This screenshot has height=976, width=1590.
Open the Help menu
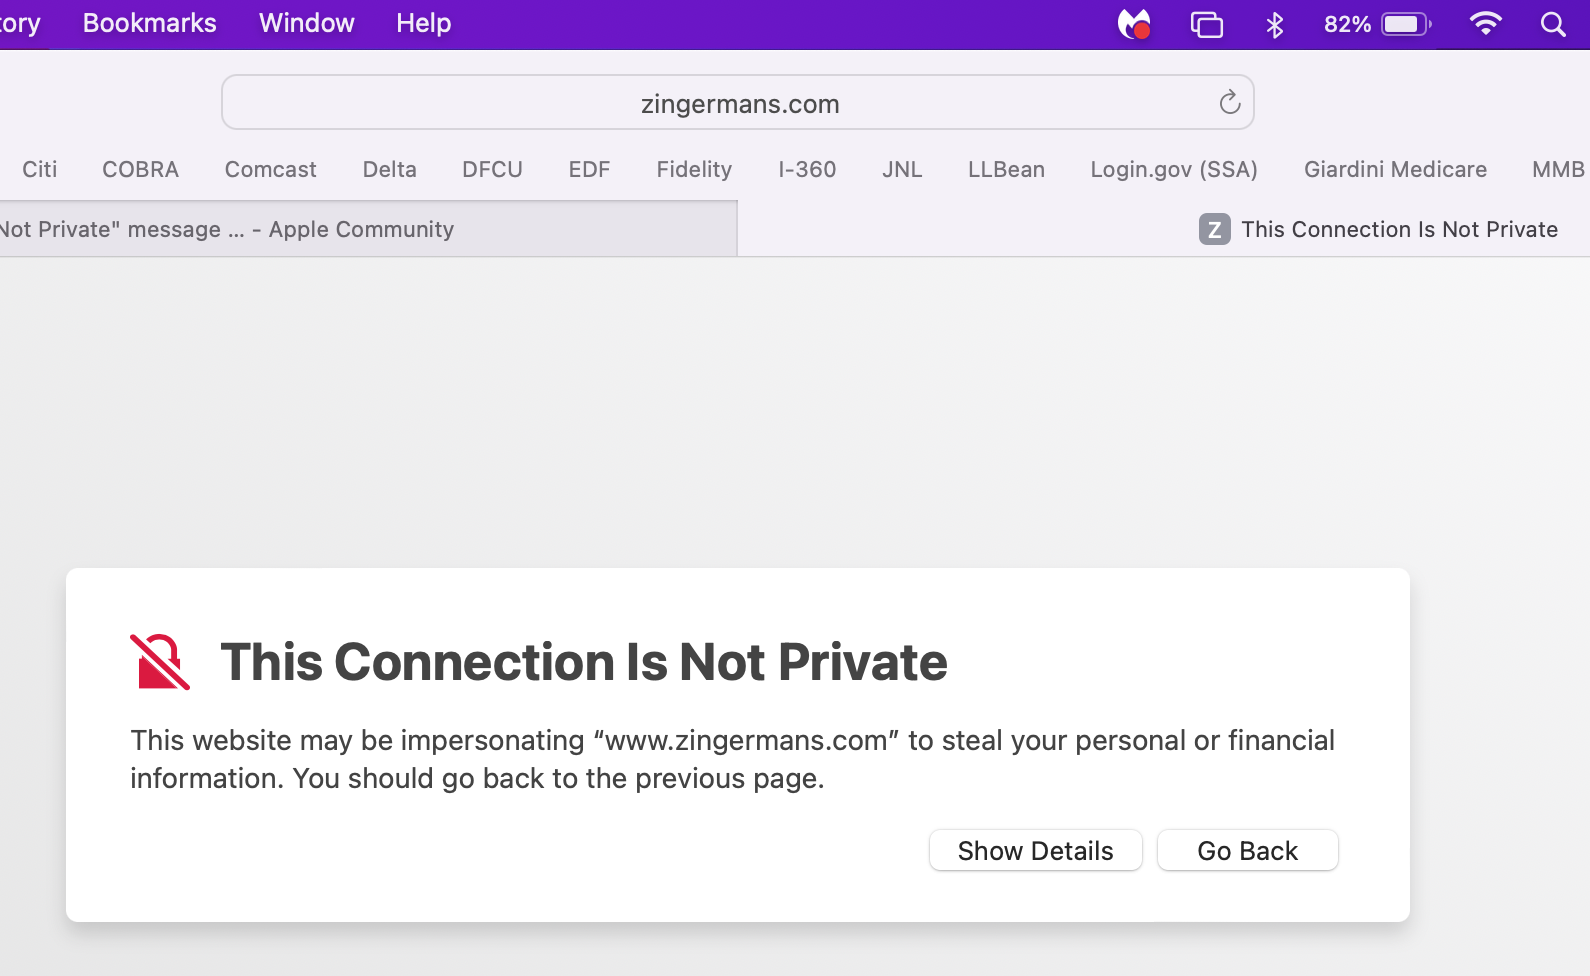pyautogui.click(x=423, y=23)
